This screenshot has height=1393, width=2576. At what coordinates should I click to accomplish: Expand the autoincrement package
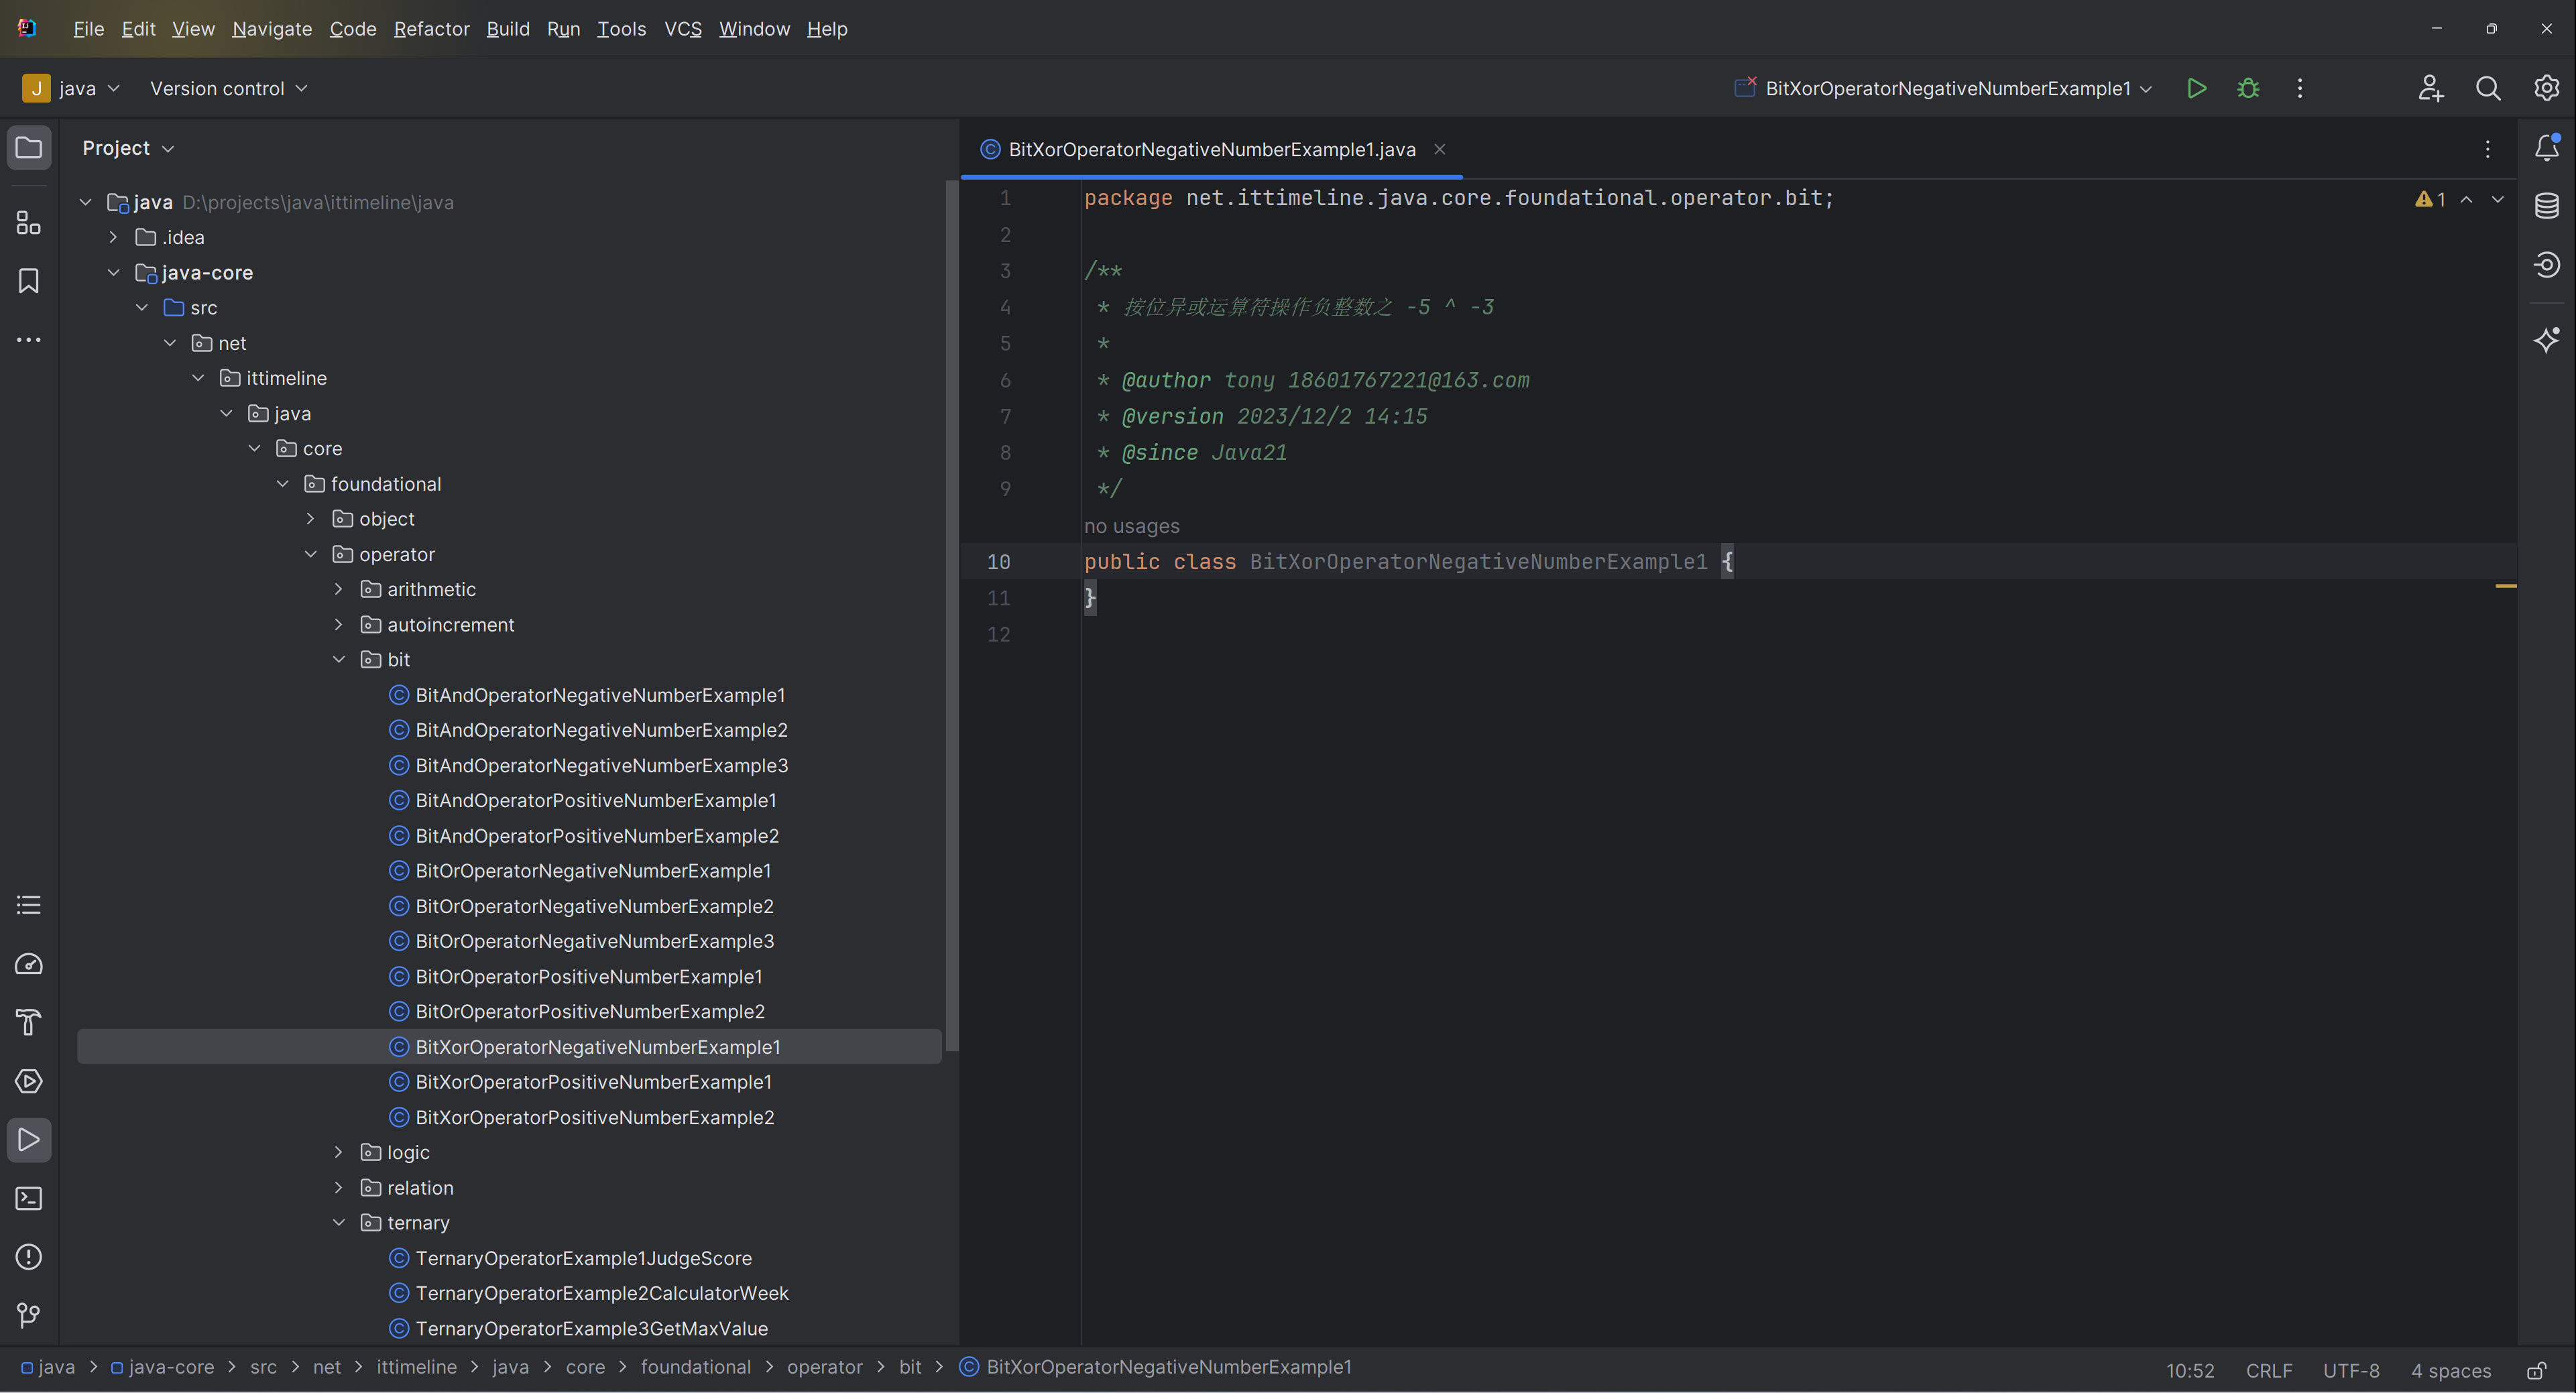[x=339, y=624]
